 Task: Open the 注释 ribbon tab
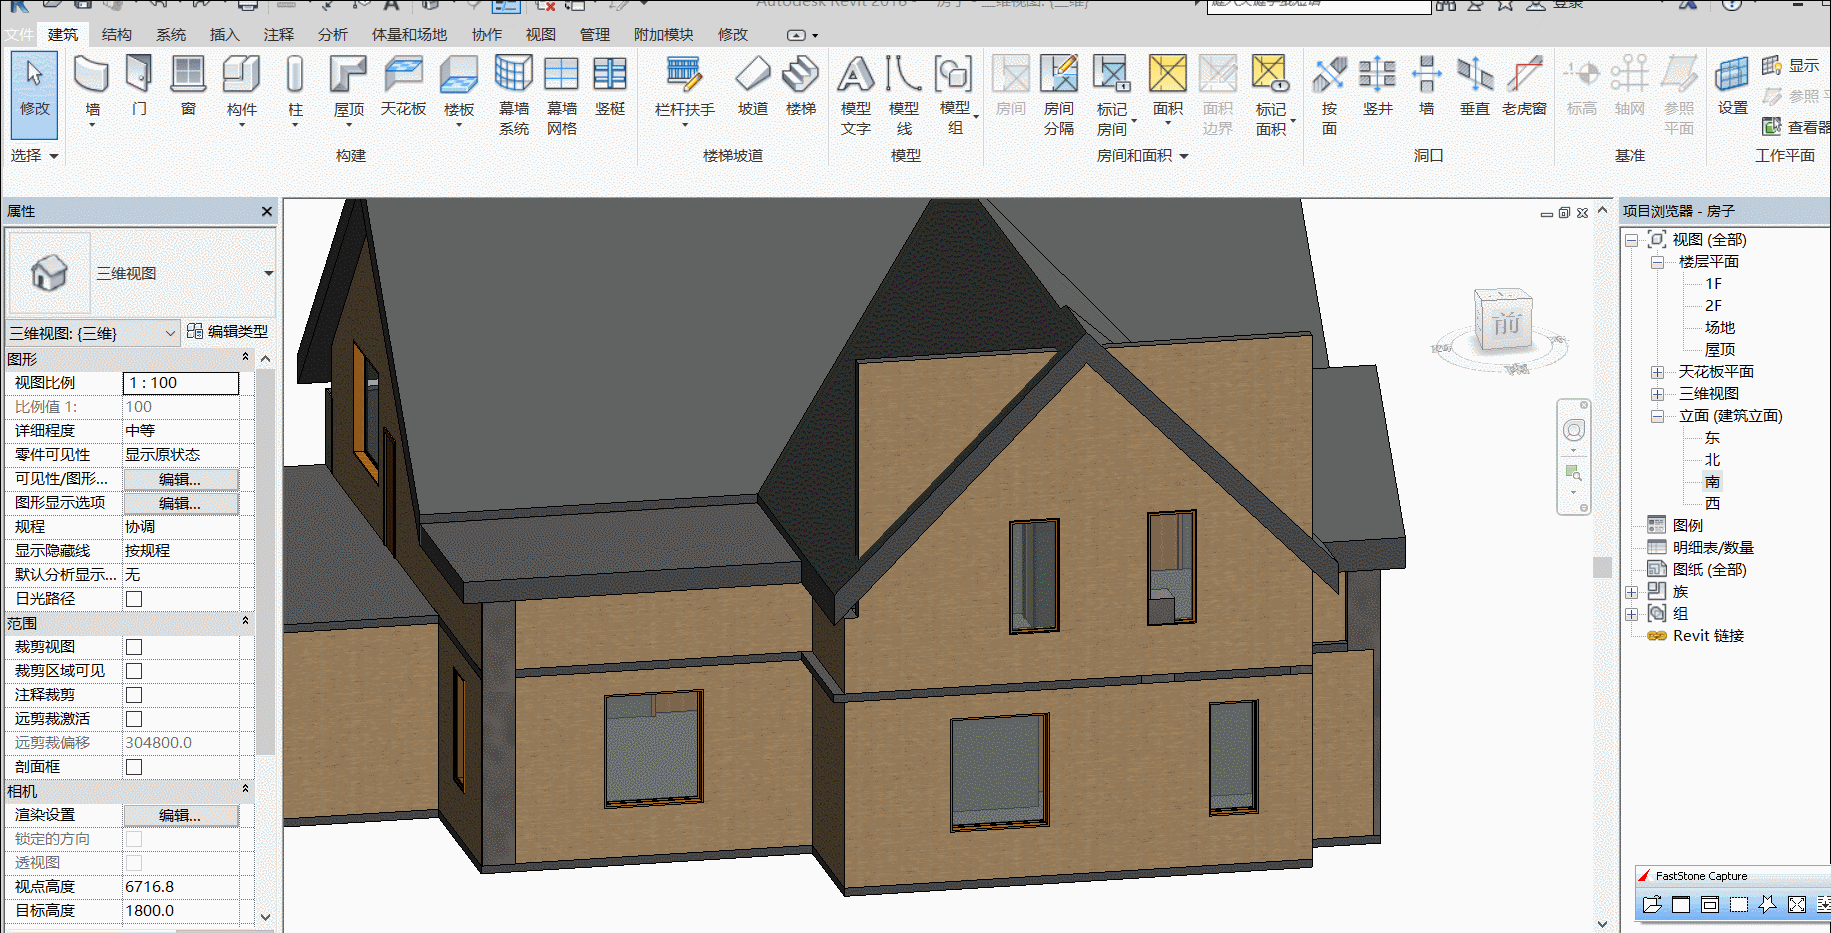click(279, 34)
